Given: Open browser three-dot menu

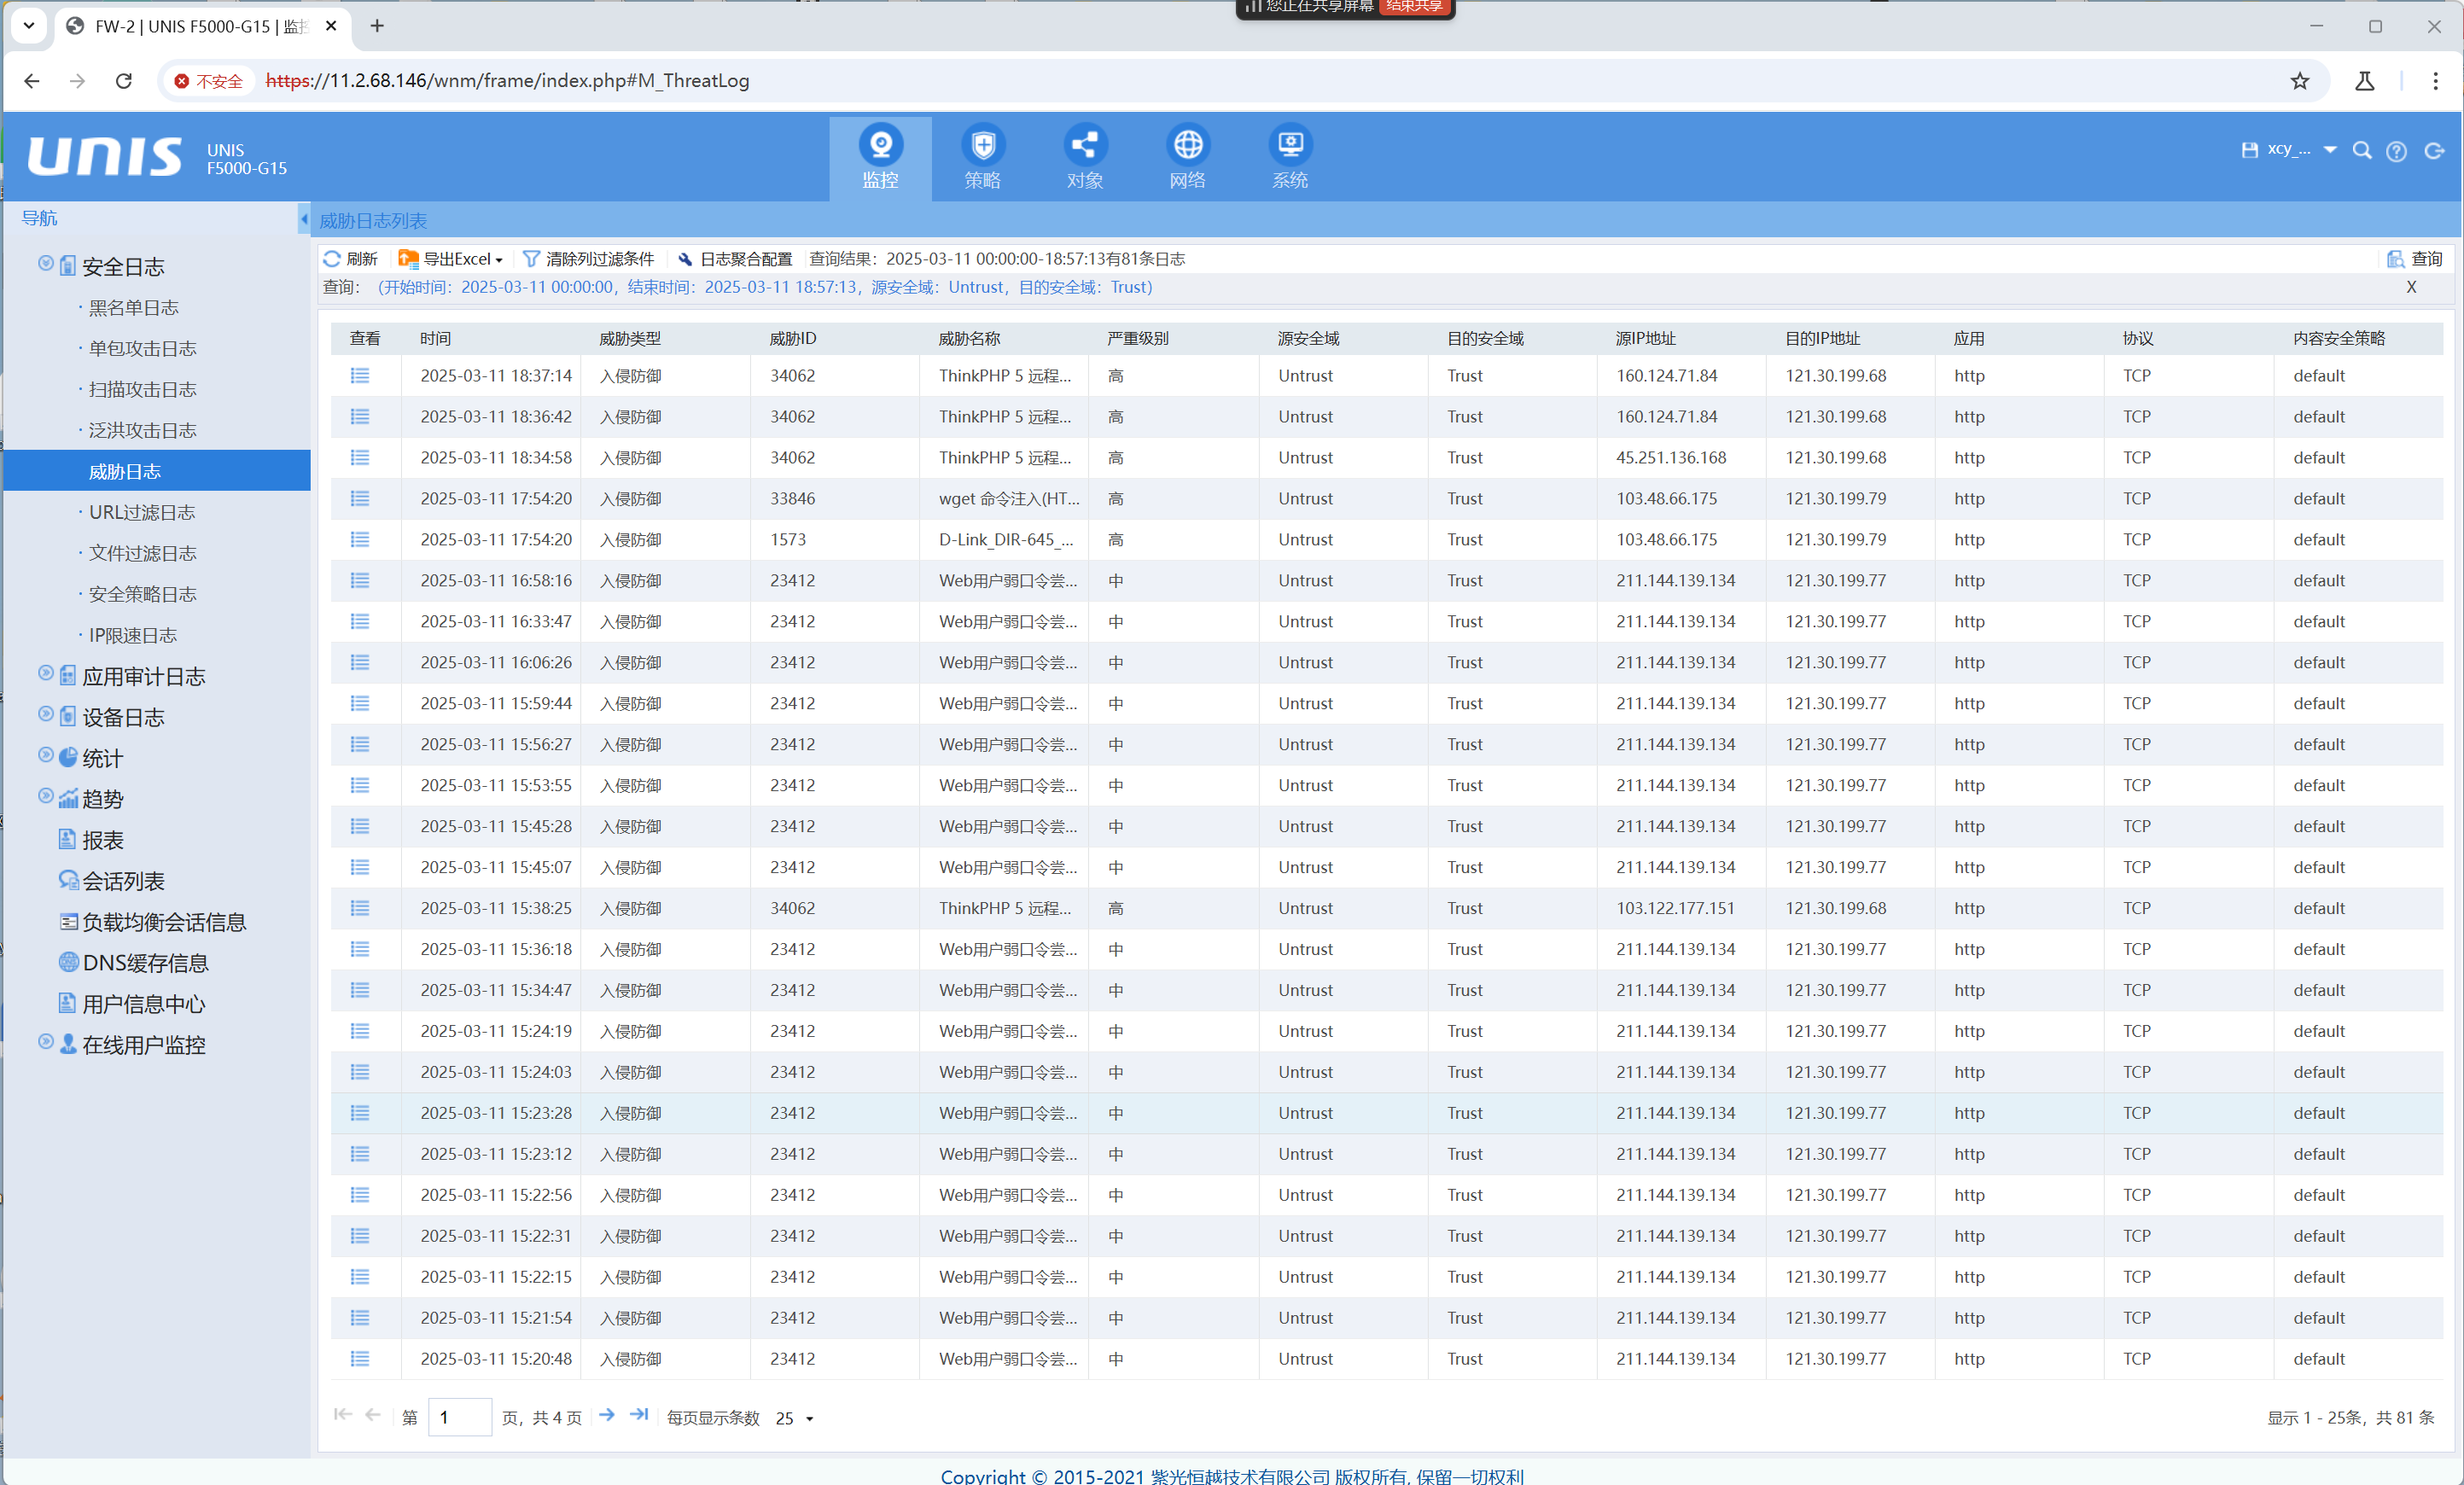Looking at the screenshot, I should (x=2435, y=81).
